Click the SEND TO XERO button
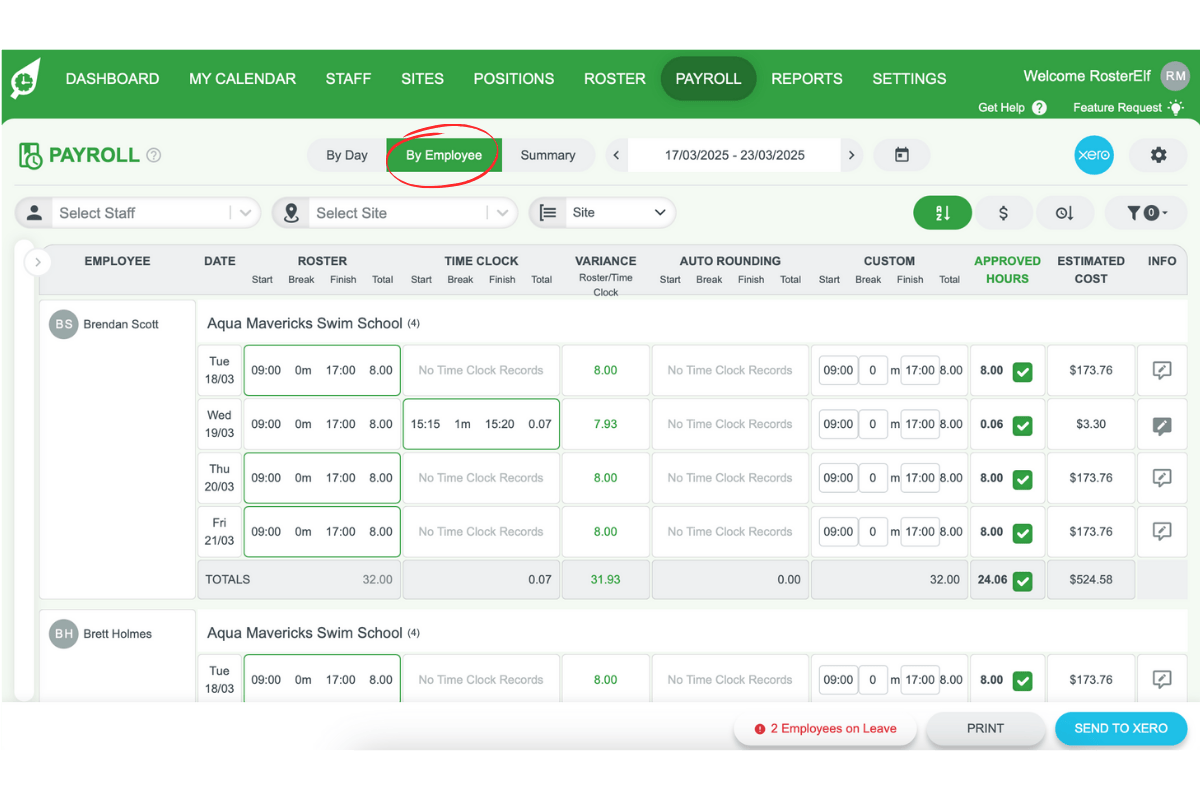This screenshot has height=800, width=1200. 1120,728
